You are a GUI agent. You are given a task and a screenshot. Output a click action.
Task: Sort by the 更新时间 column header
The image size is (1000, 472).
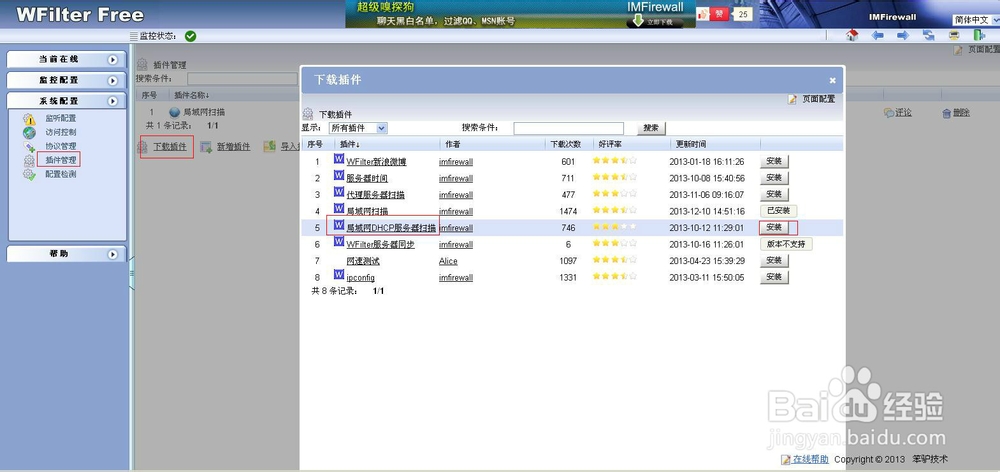click(691, 144)
